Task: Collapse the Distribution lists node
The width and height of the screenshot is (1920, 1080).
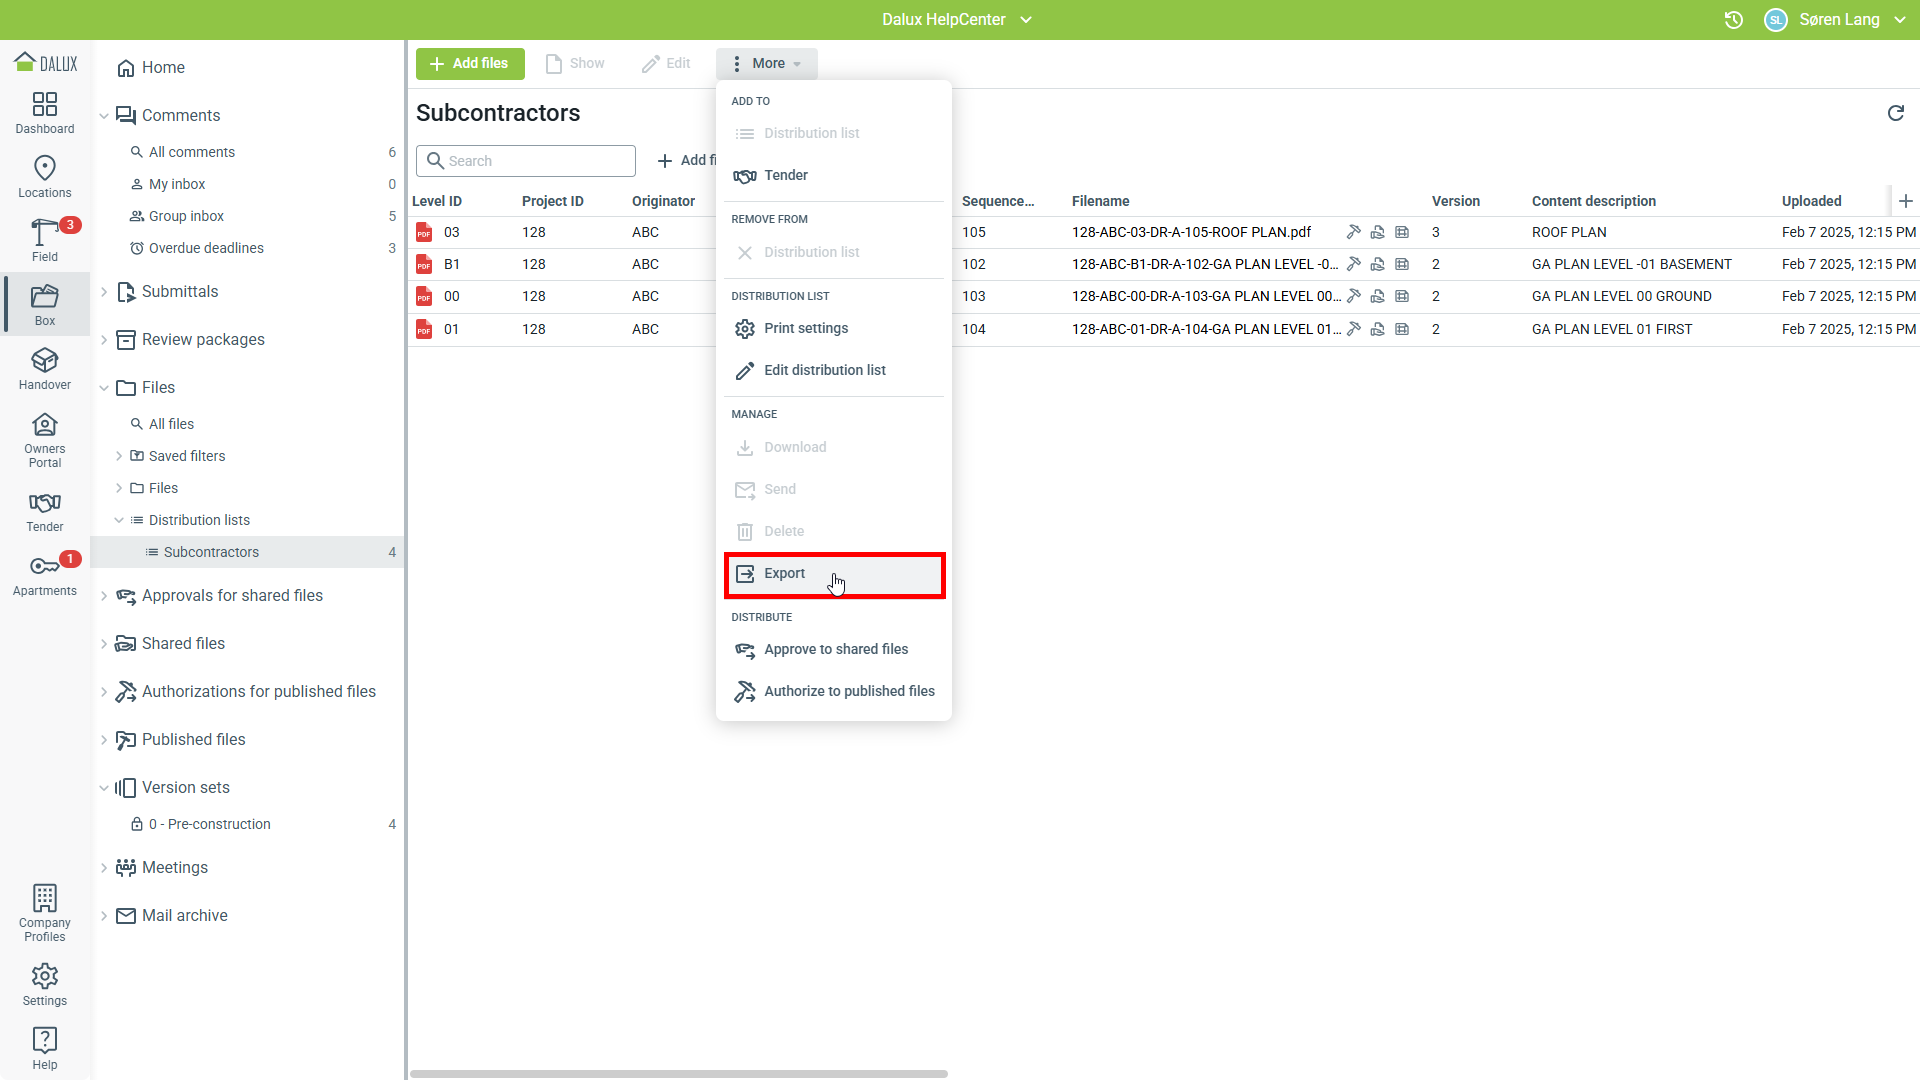Action: 119,520
